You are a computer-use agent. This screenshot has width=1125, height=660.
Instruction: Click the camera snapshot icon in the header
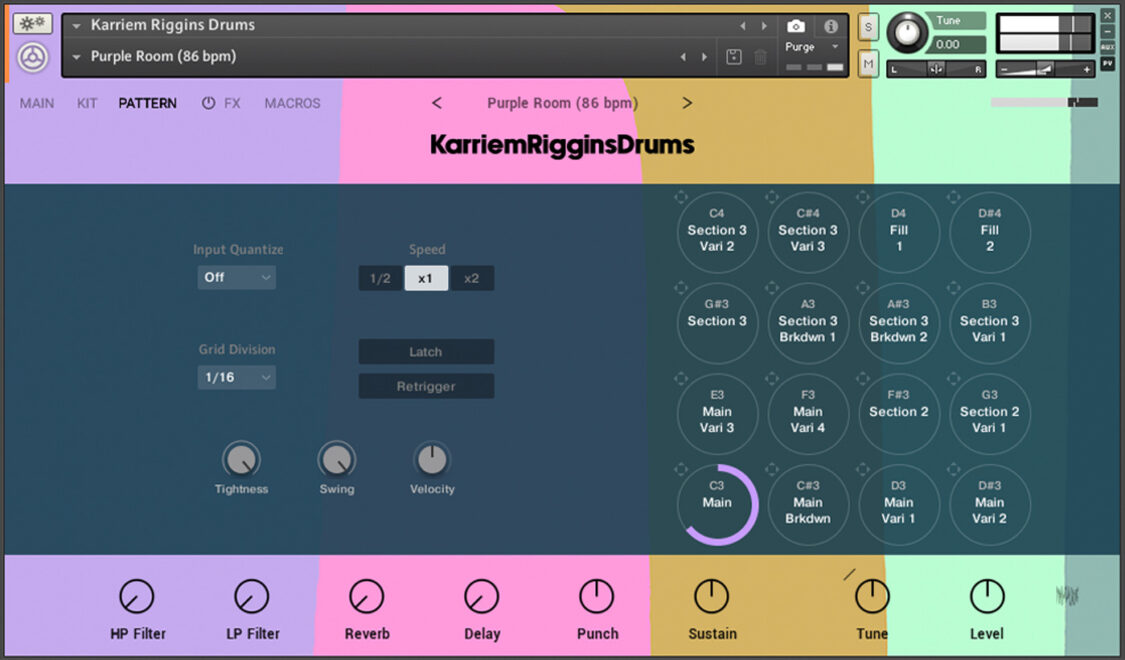click(x=796, y=25)
